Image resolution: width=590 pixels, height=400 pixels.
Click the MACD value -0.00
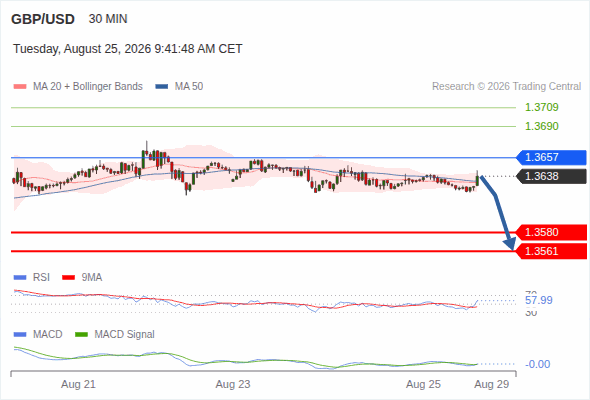(x=537, y=364)
